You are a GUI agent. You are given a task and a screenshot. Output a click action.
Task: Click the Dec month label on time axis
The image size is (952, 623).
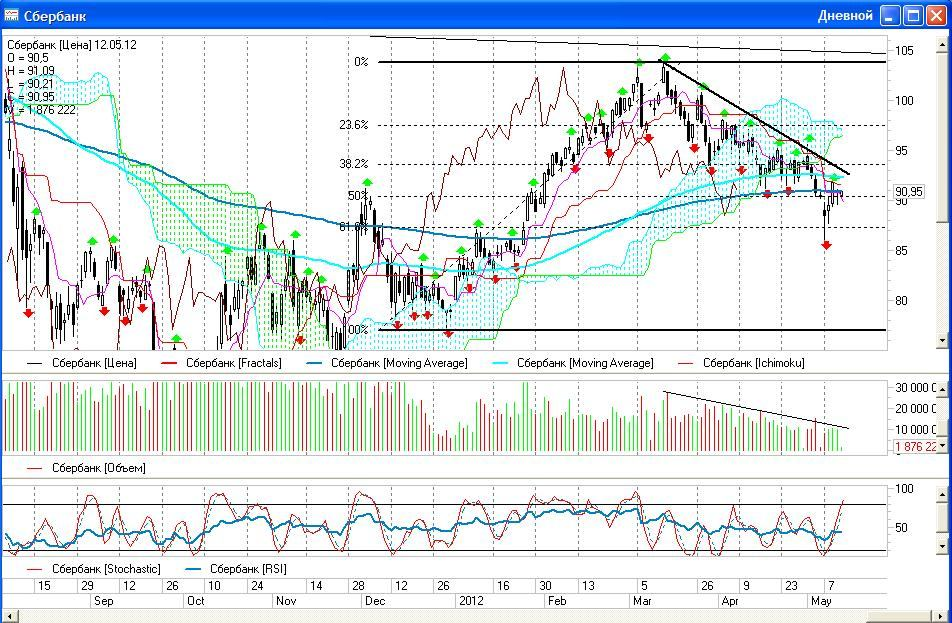tap(375, 601)
